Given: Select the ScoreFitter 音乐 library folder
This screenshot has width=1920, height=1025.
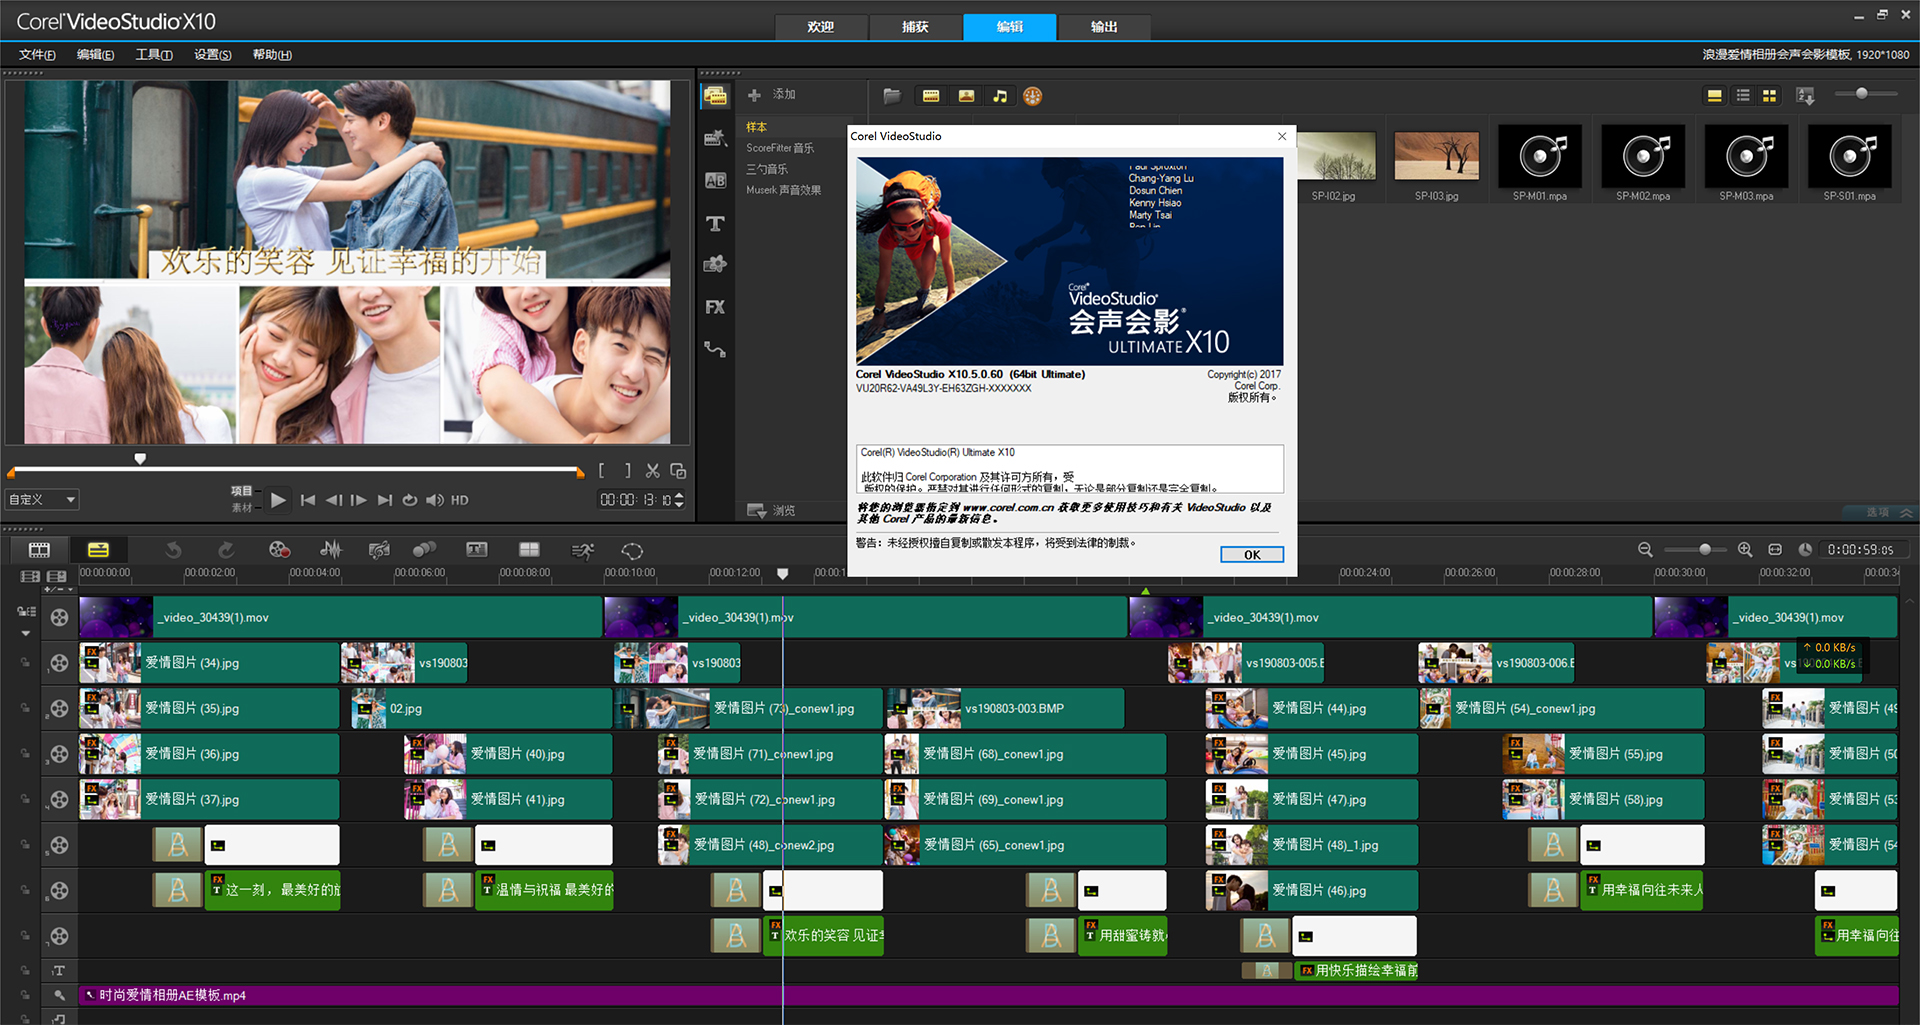Looking at the screenshot, I should pyautogui.click(x=780, y=148).
